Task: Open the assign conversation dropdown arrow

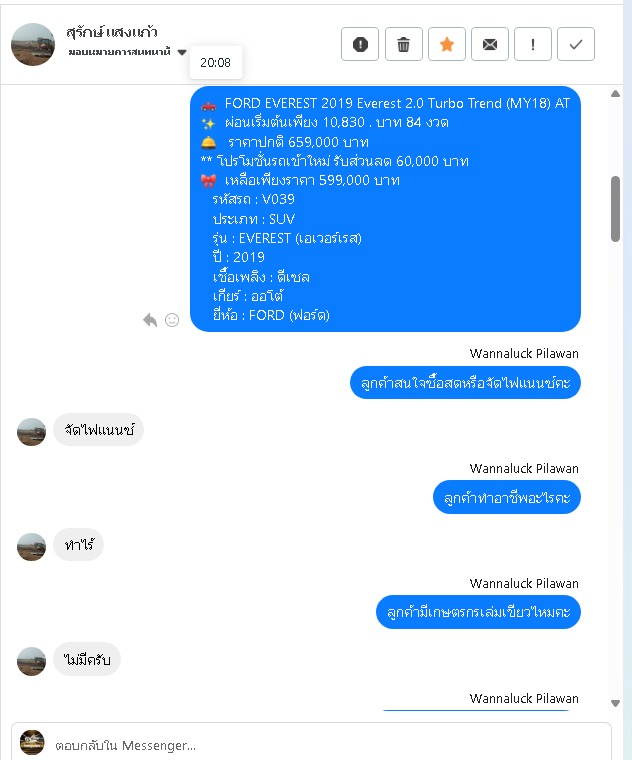Action: [x=182, y=52]
